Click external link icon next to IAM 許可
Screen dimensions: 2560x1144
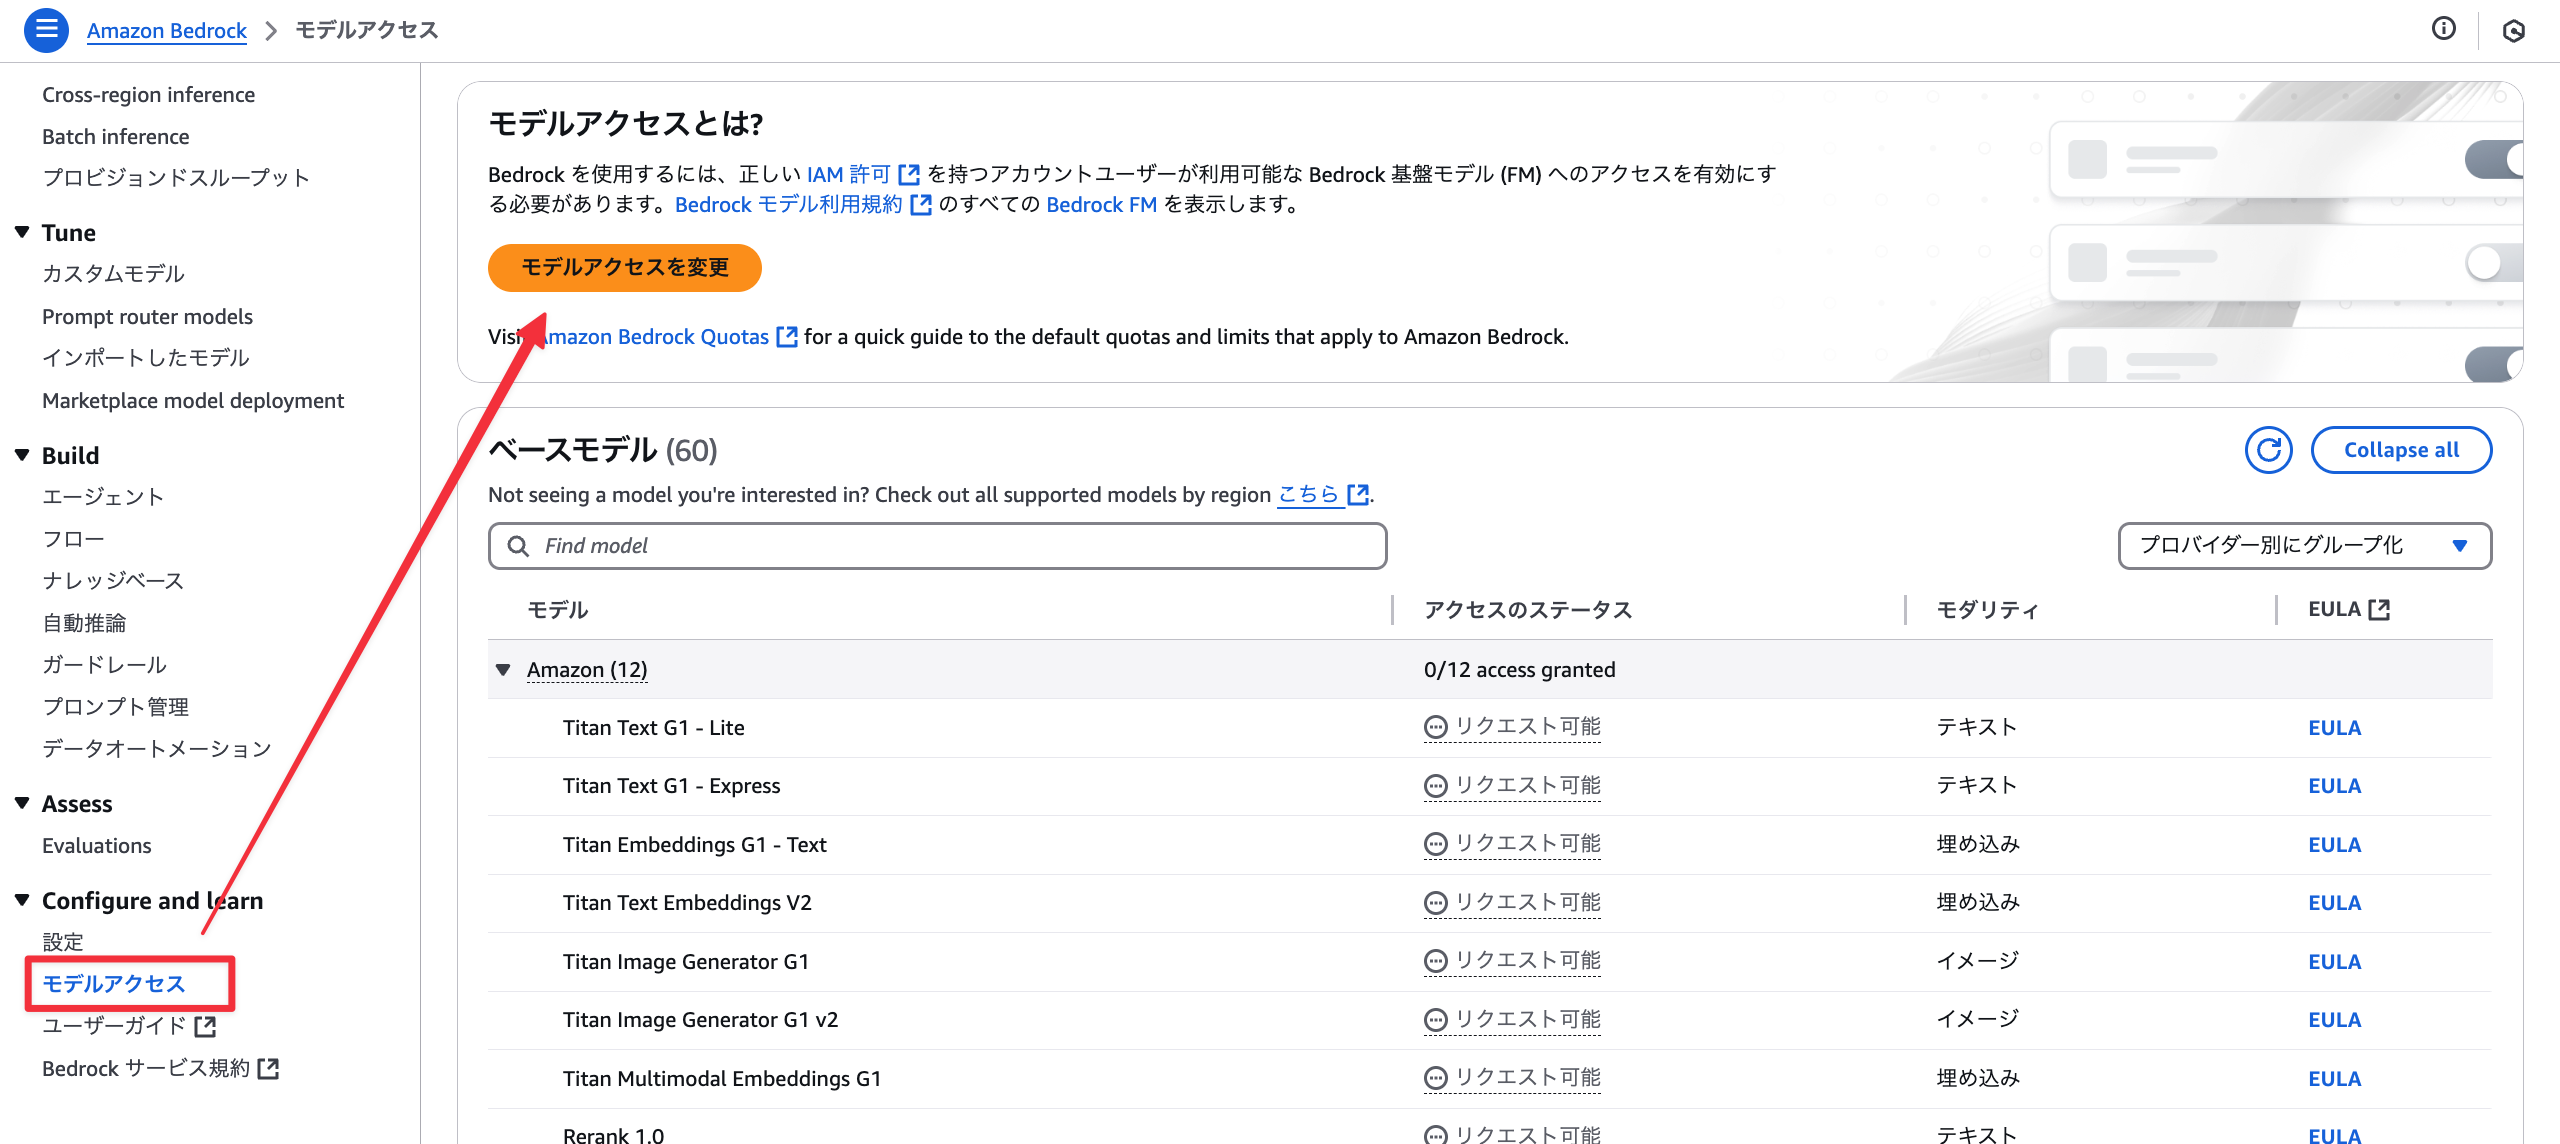909,175
